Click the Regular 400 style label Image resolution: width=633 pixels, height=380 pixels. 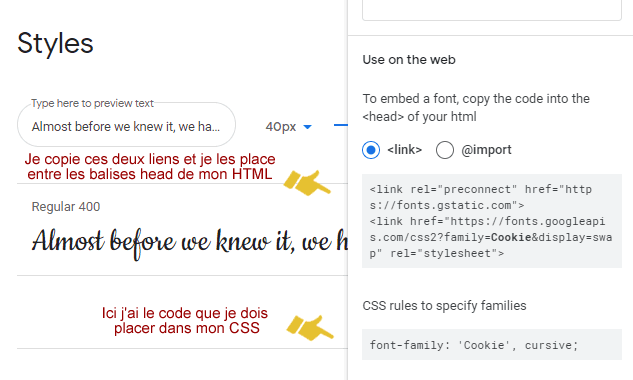[66, 207]
